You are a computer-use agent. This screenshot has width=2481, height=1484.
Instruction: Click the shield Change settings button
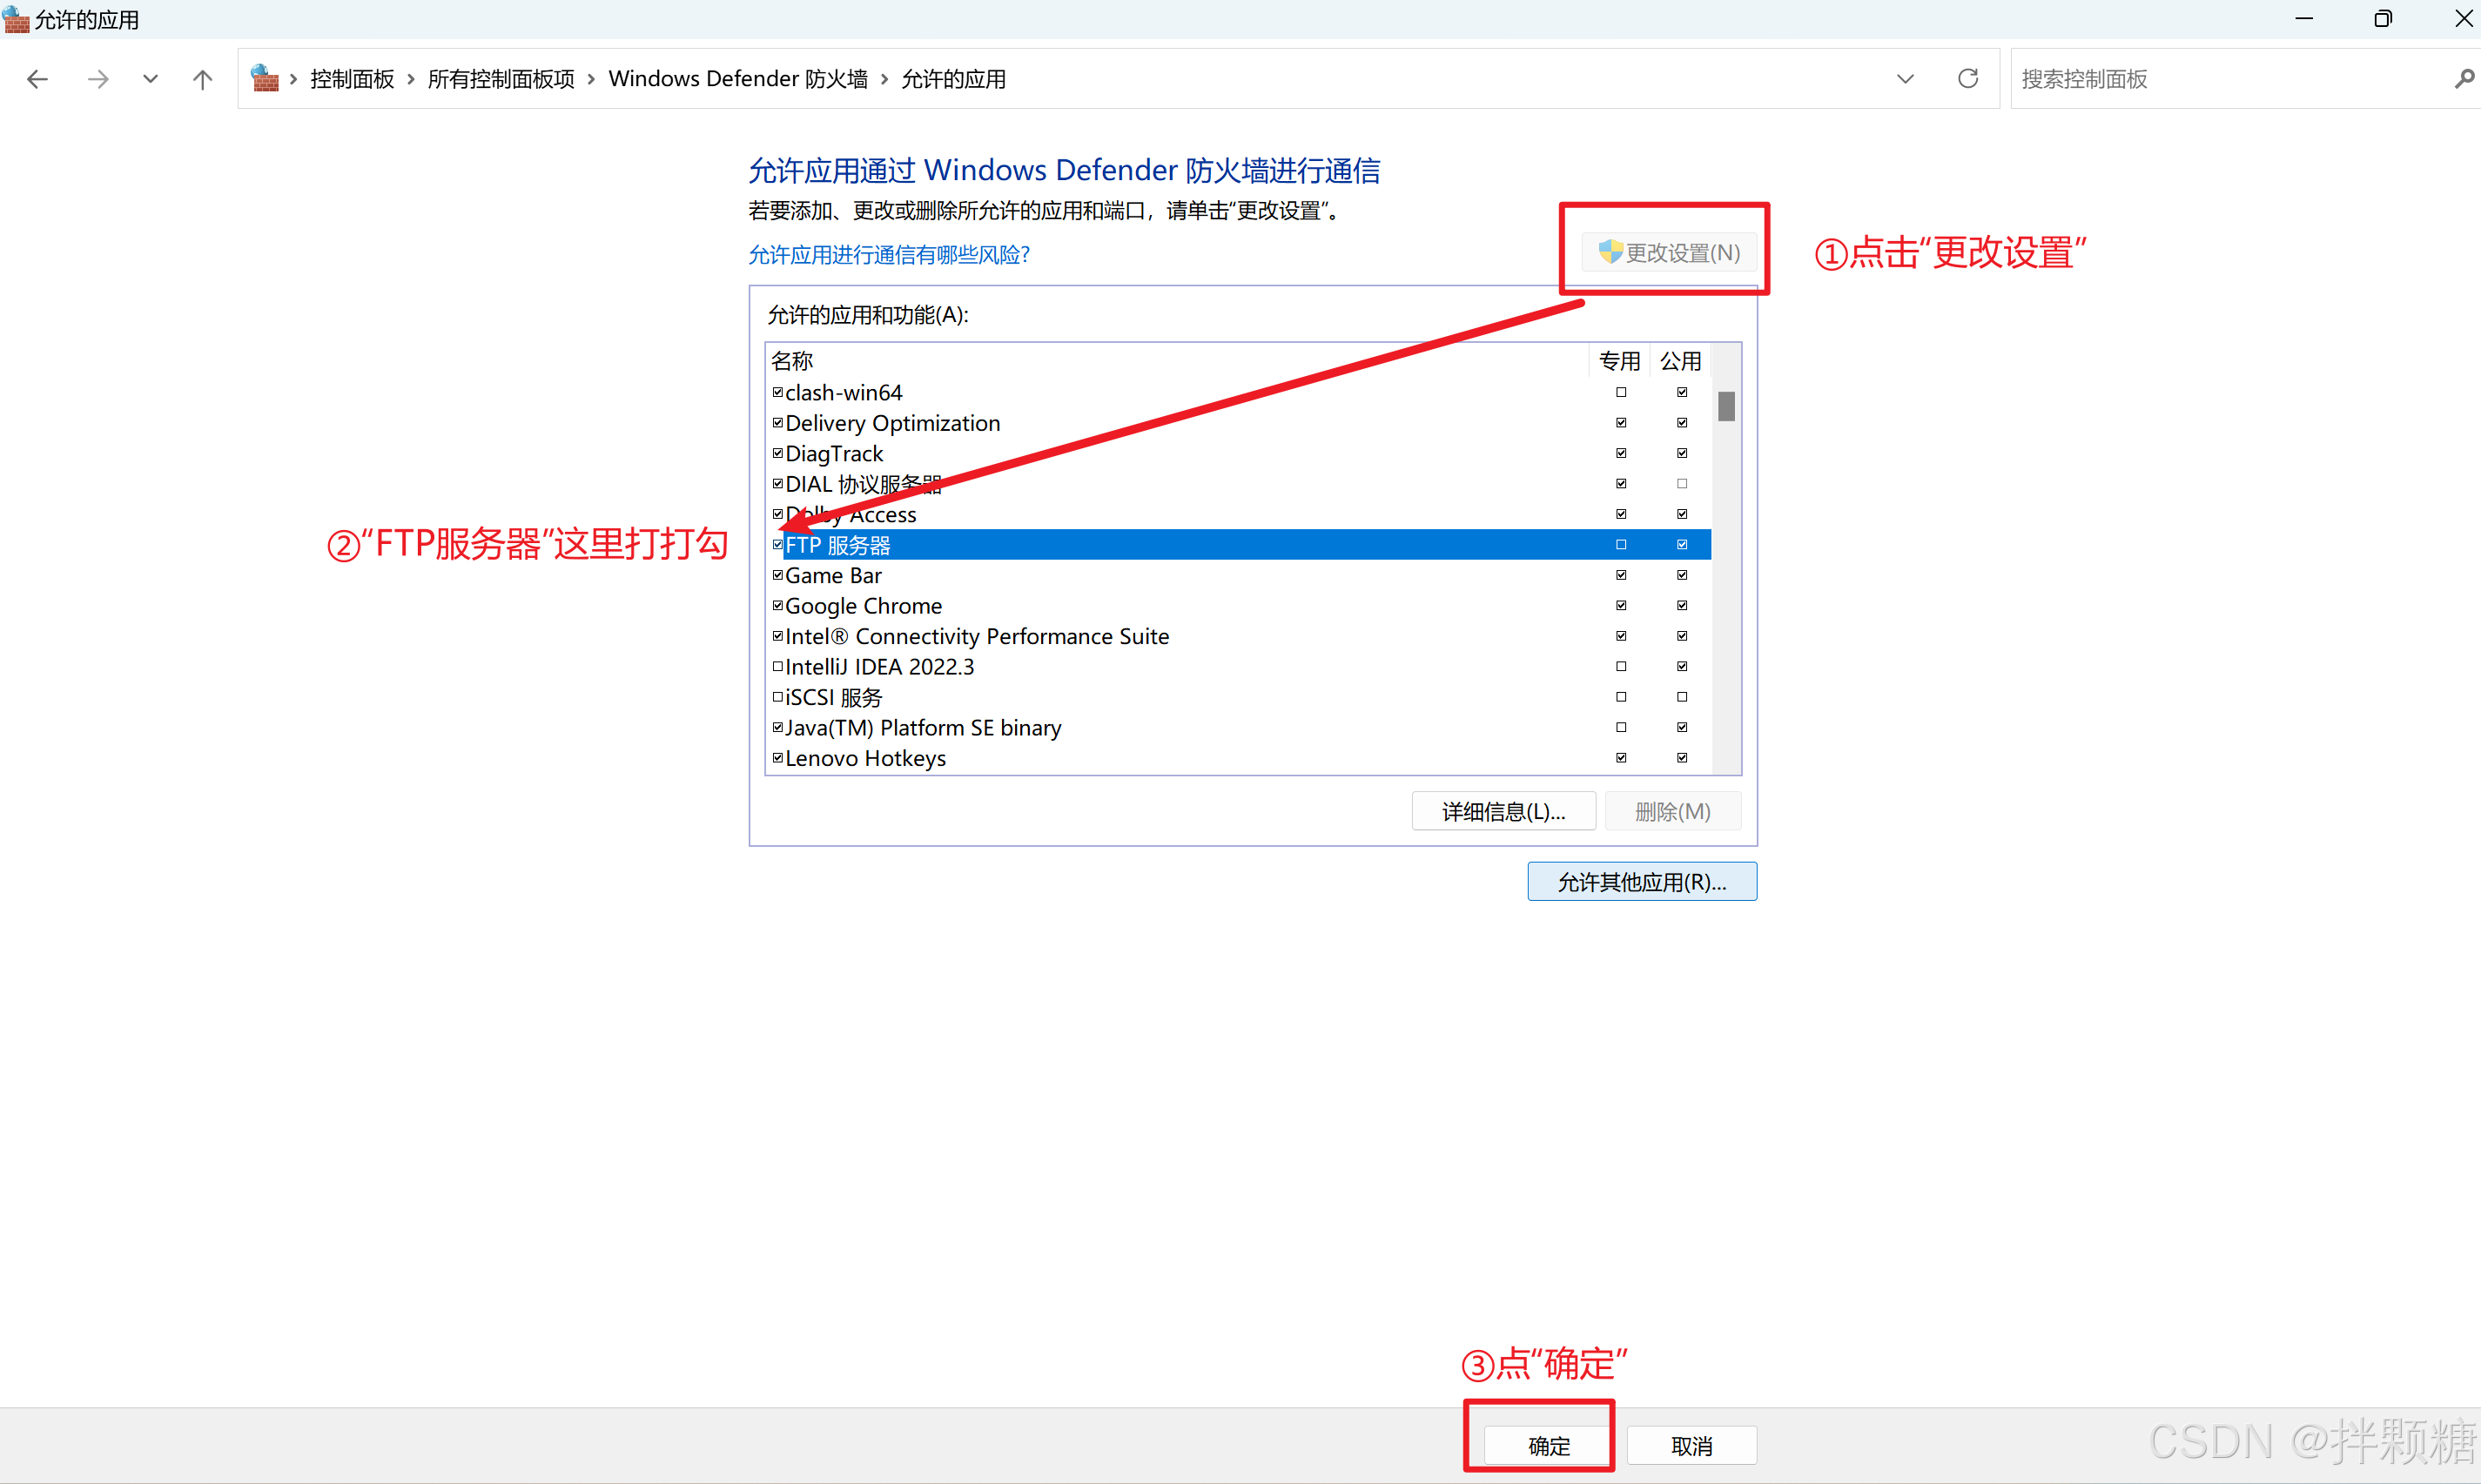click(x=1668, y=252)
